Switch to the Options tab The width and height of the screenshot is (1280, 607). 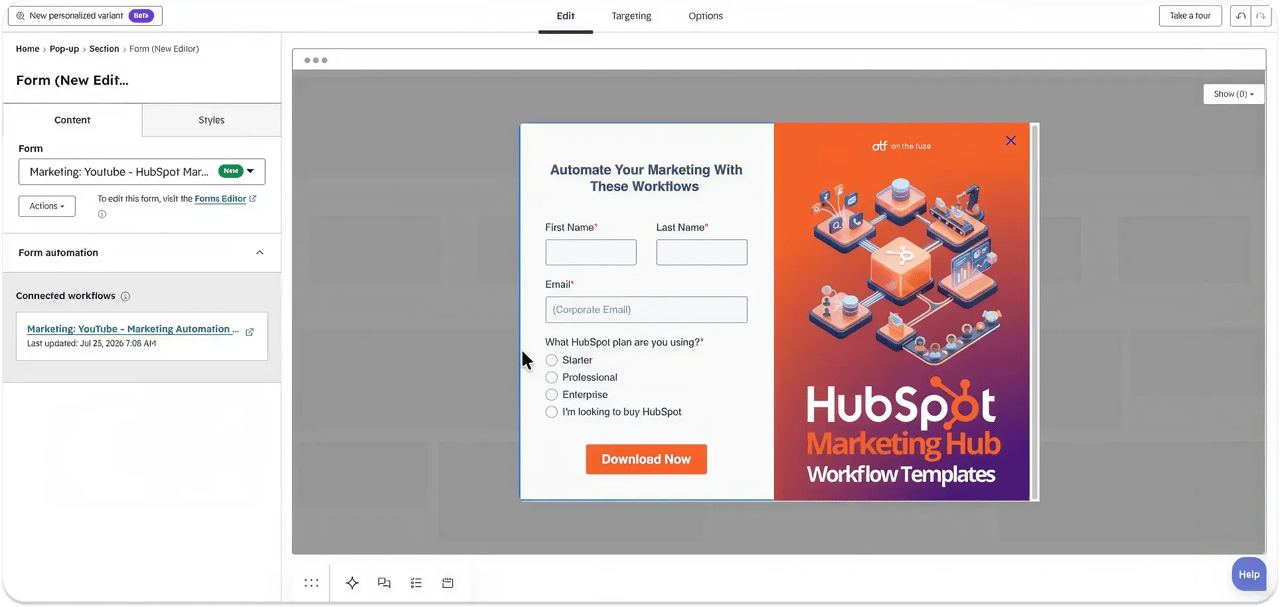706,16
